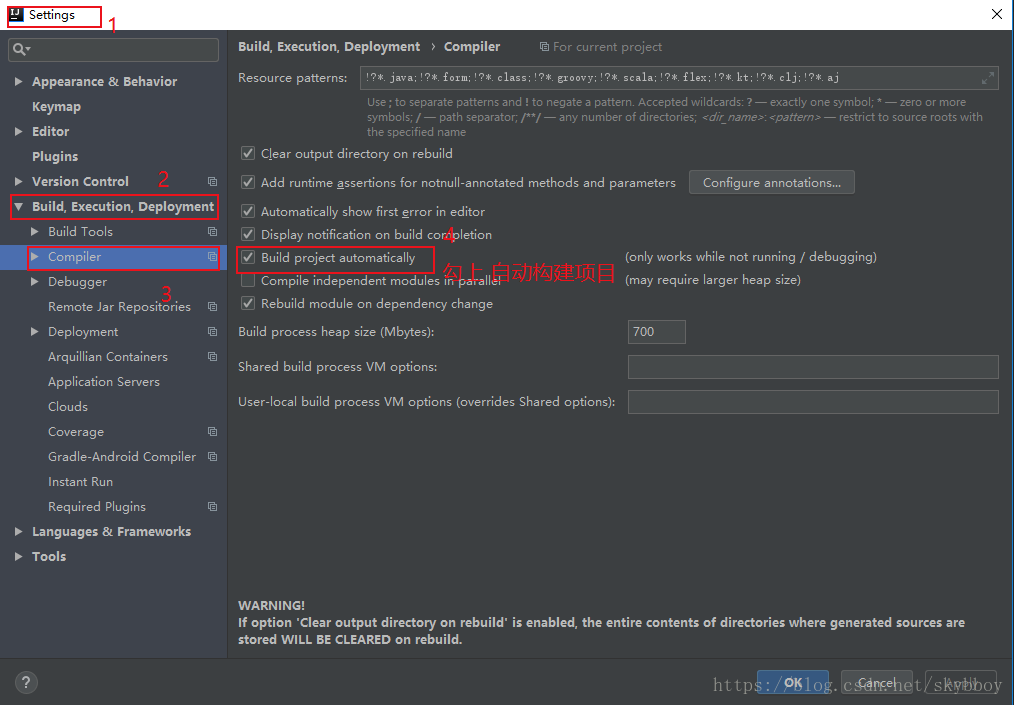Screen dimensions: 1014x705
Task: Expand the Debugger node arrow
Action: click(35, 281)
